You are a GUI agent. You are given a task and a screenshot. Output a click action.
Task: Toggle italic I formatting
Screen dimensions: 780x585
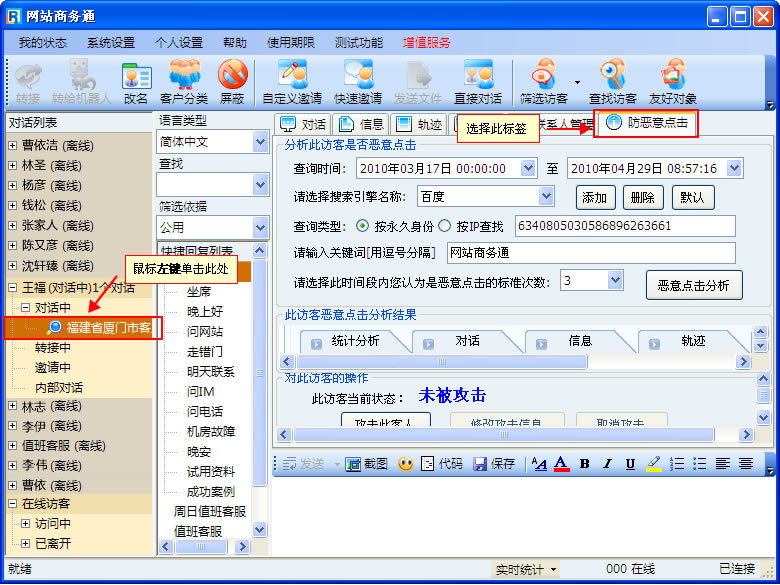607,464
